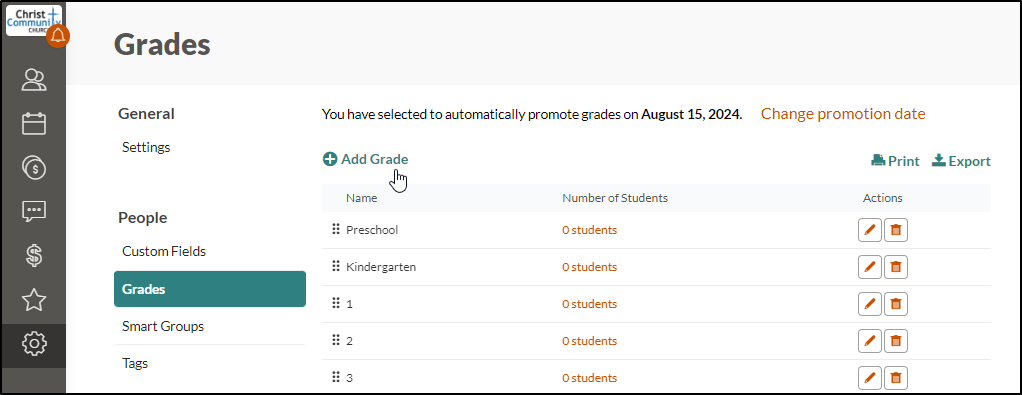Viewport: 1022px width, 395px height.
Task: Grab the drag handle beside Preschool
Action: 336,229
